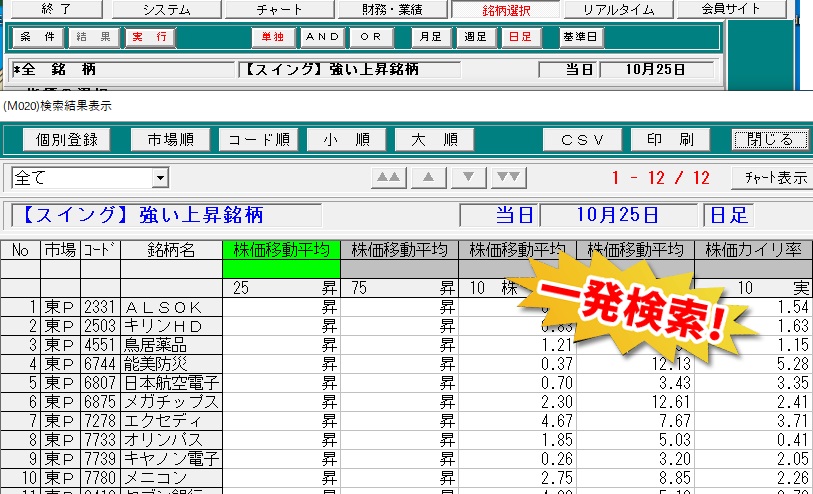Click the No column header
This screenshot has height=494, width=813.
tap(20, 250)
